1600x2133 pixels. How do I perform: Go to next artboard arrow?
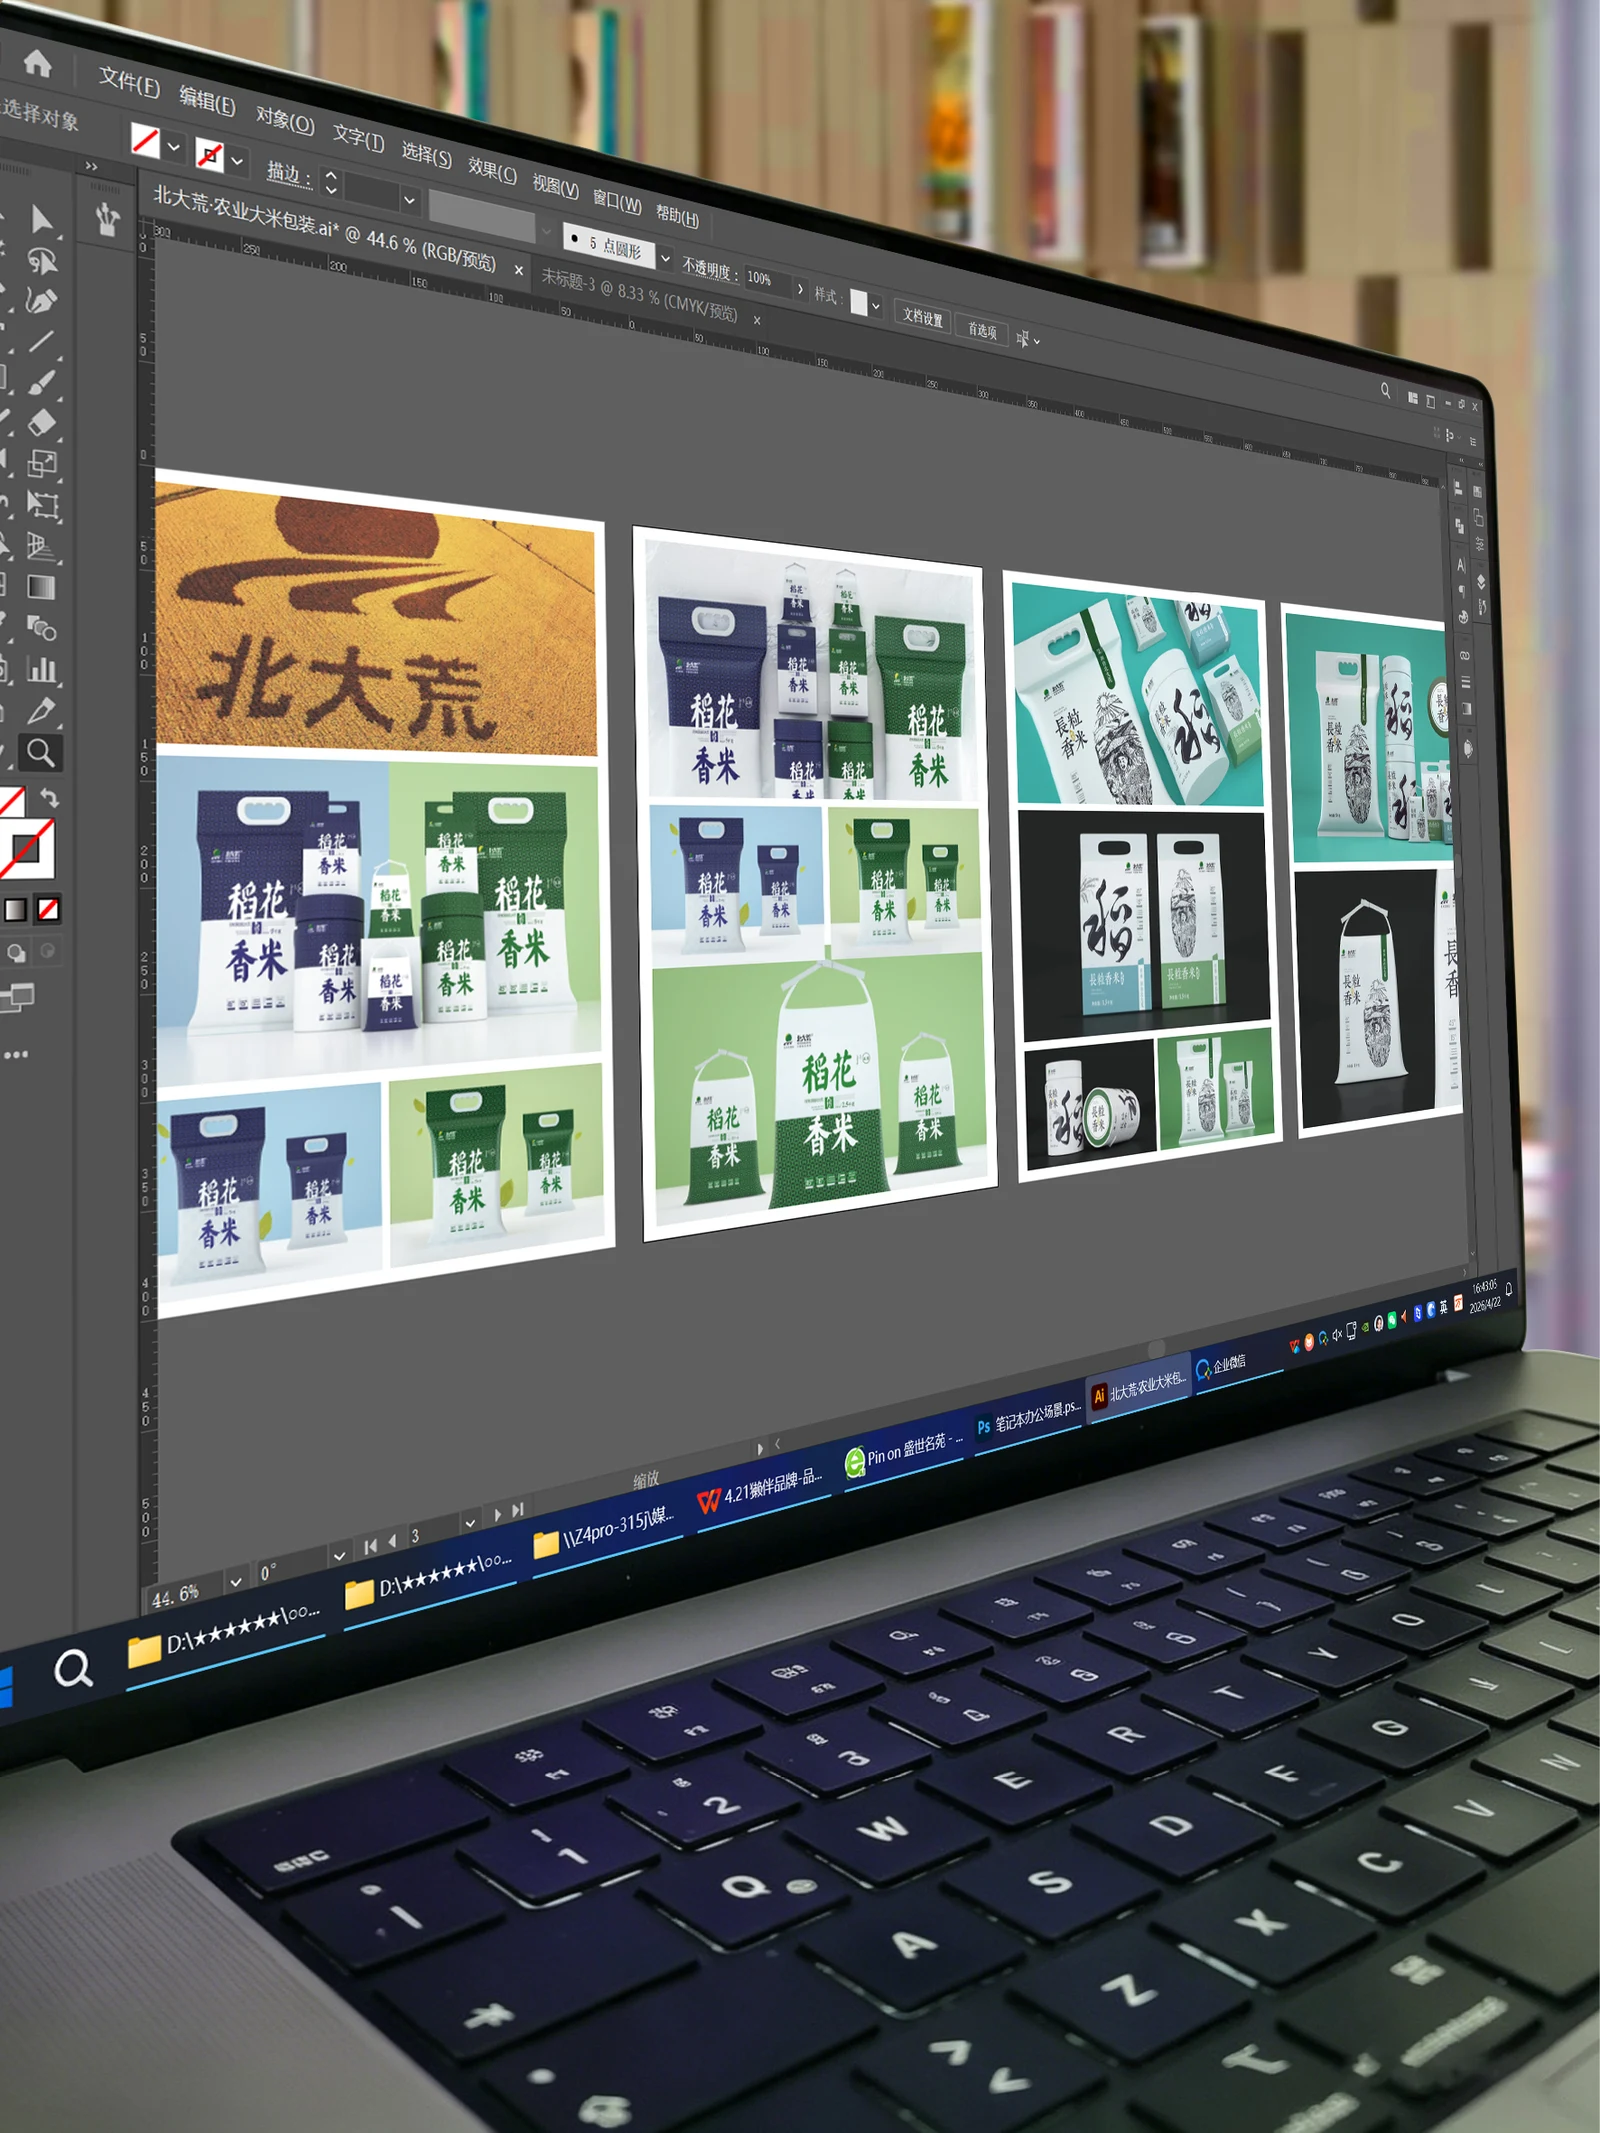click(x=497, y=1515)
